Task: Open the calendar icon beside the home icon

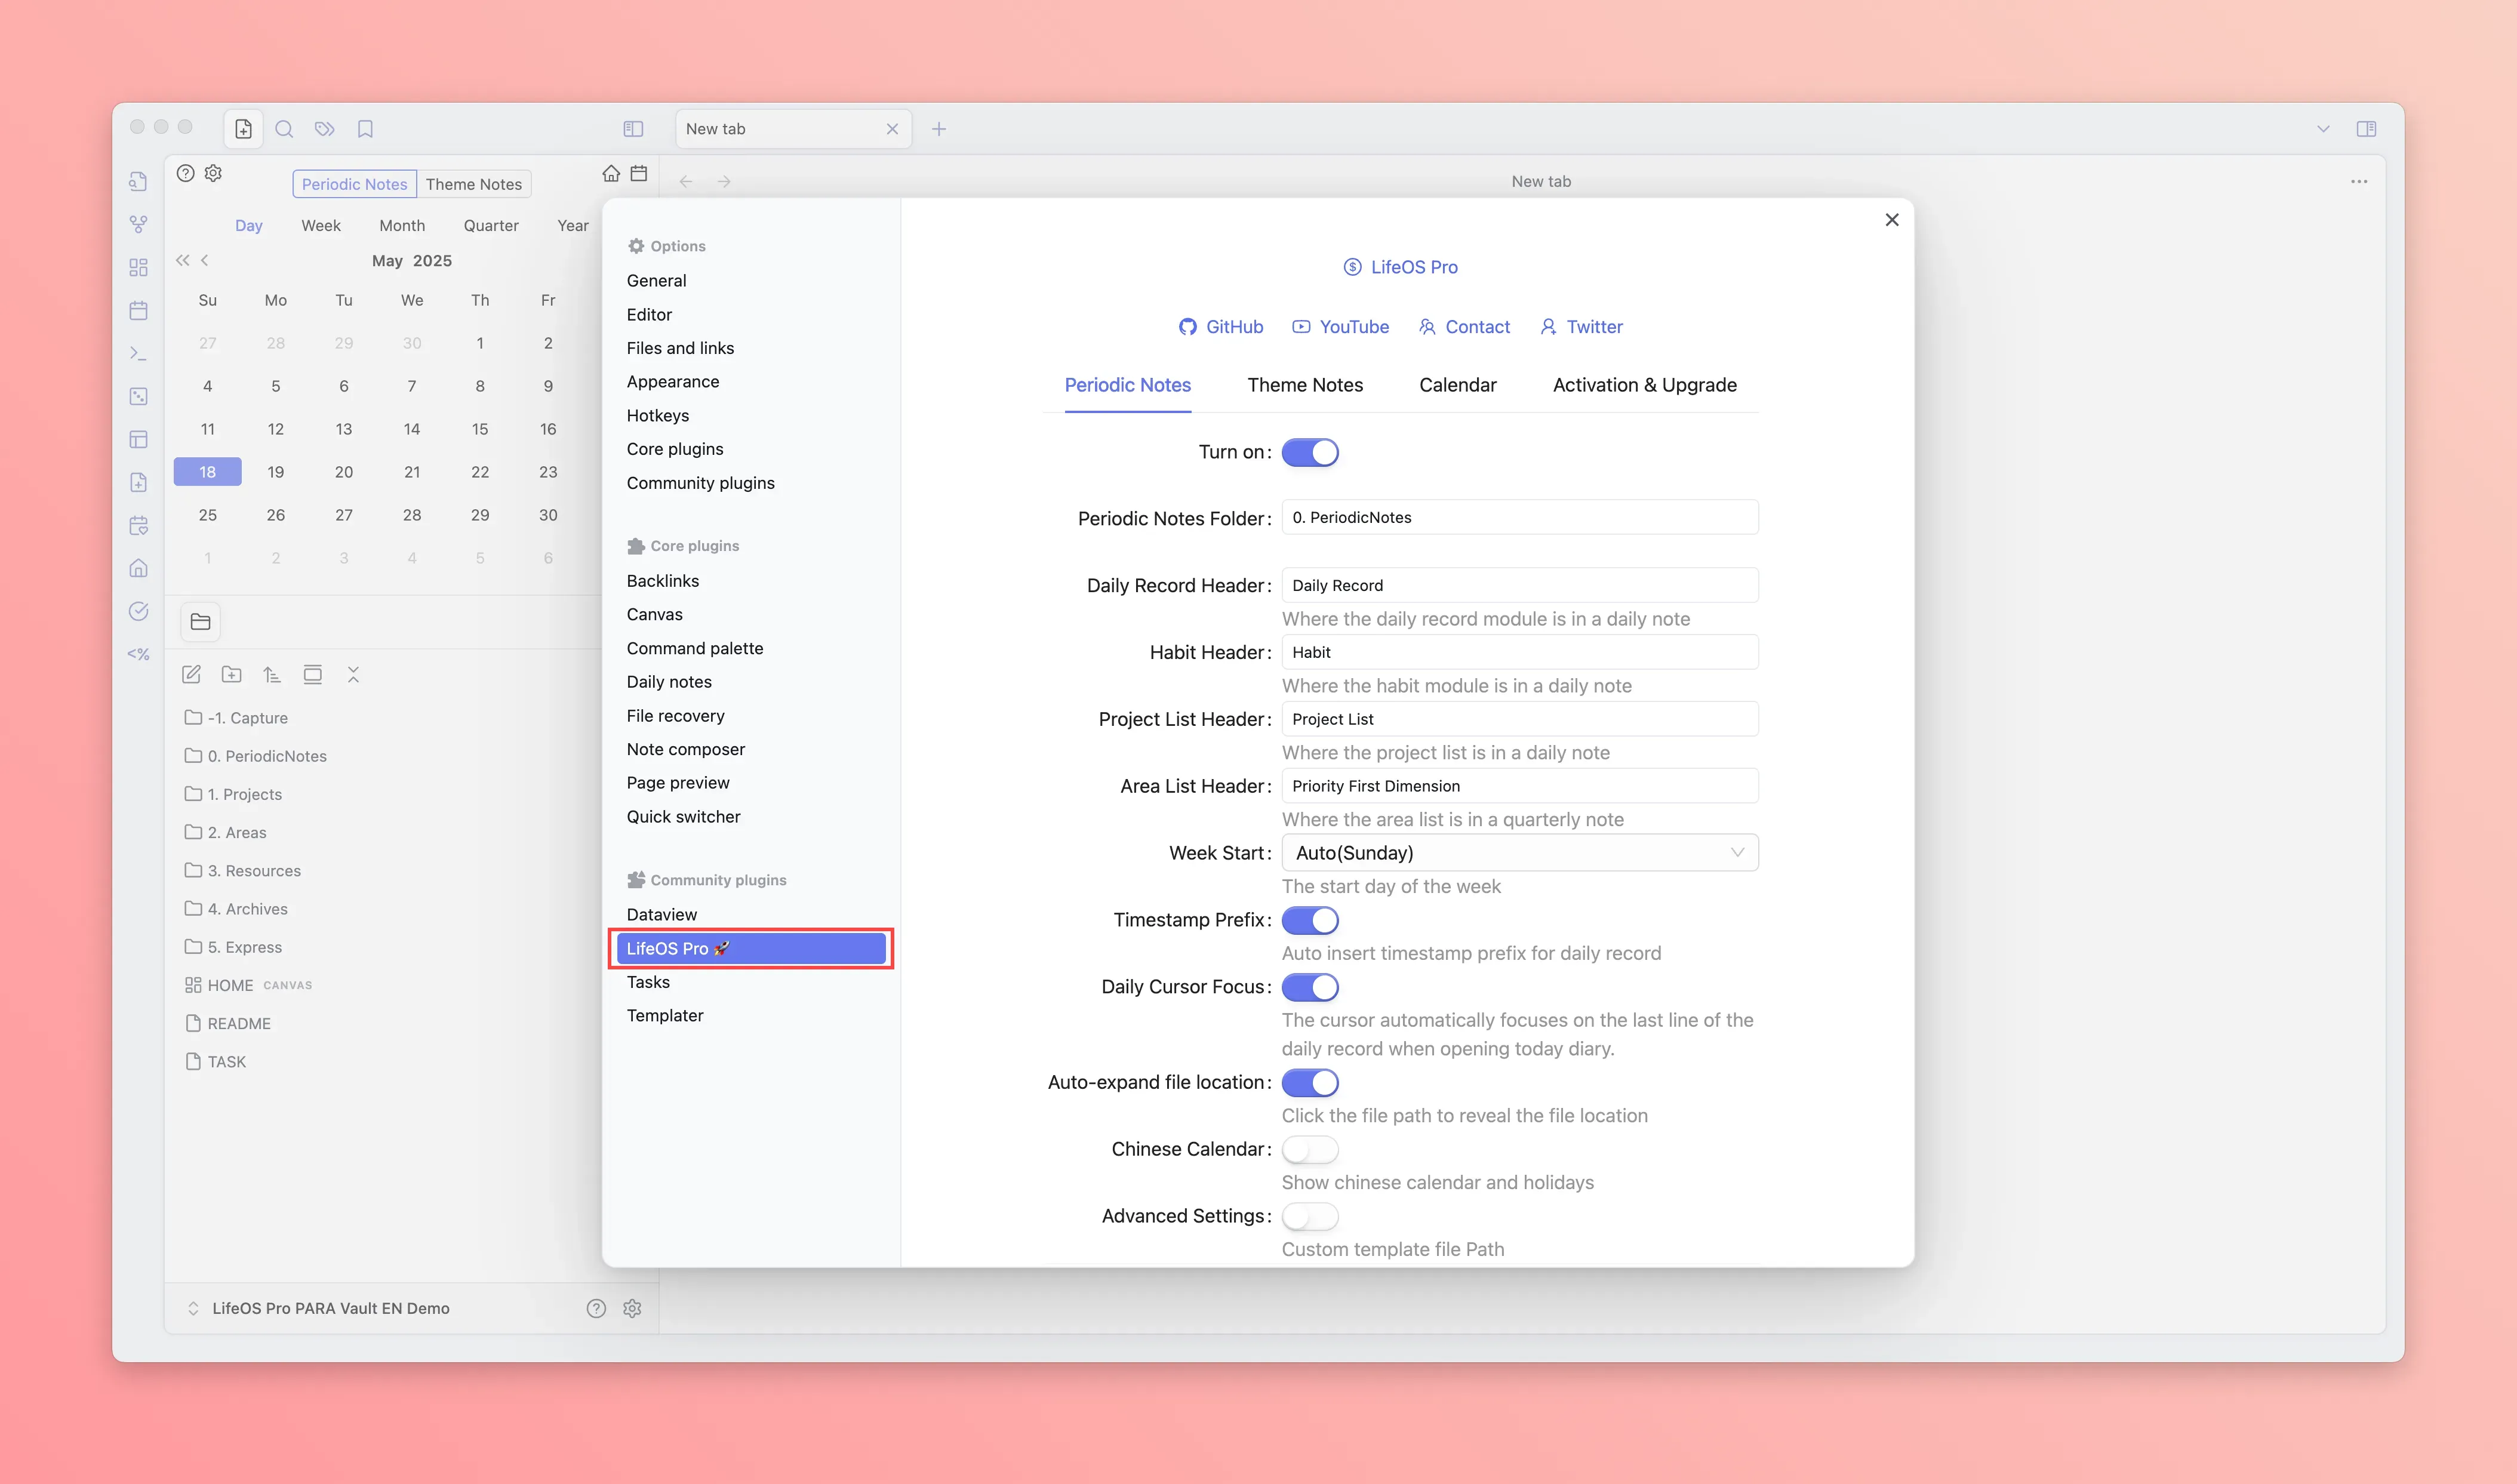Action: [639, 174]
